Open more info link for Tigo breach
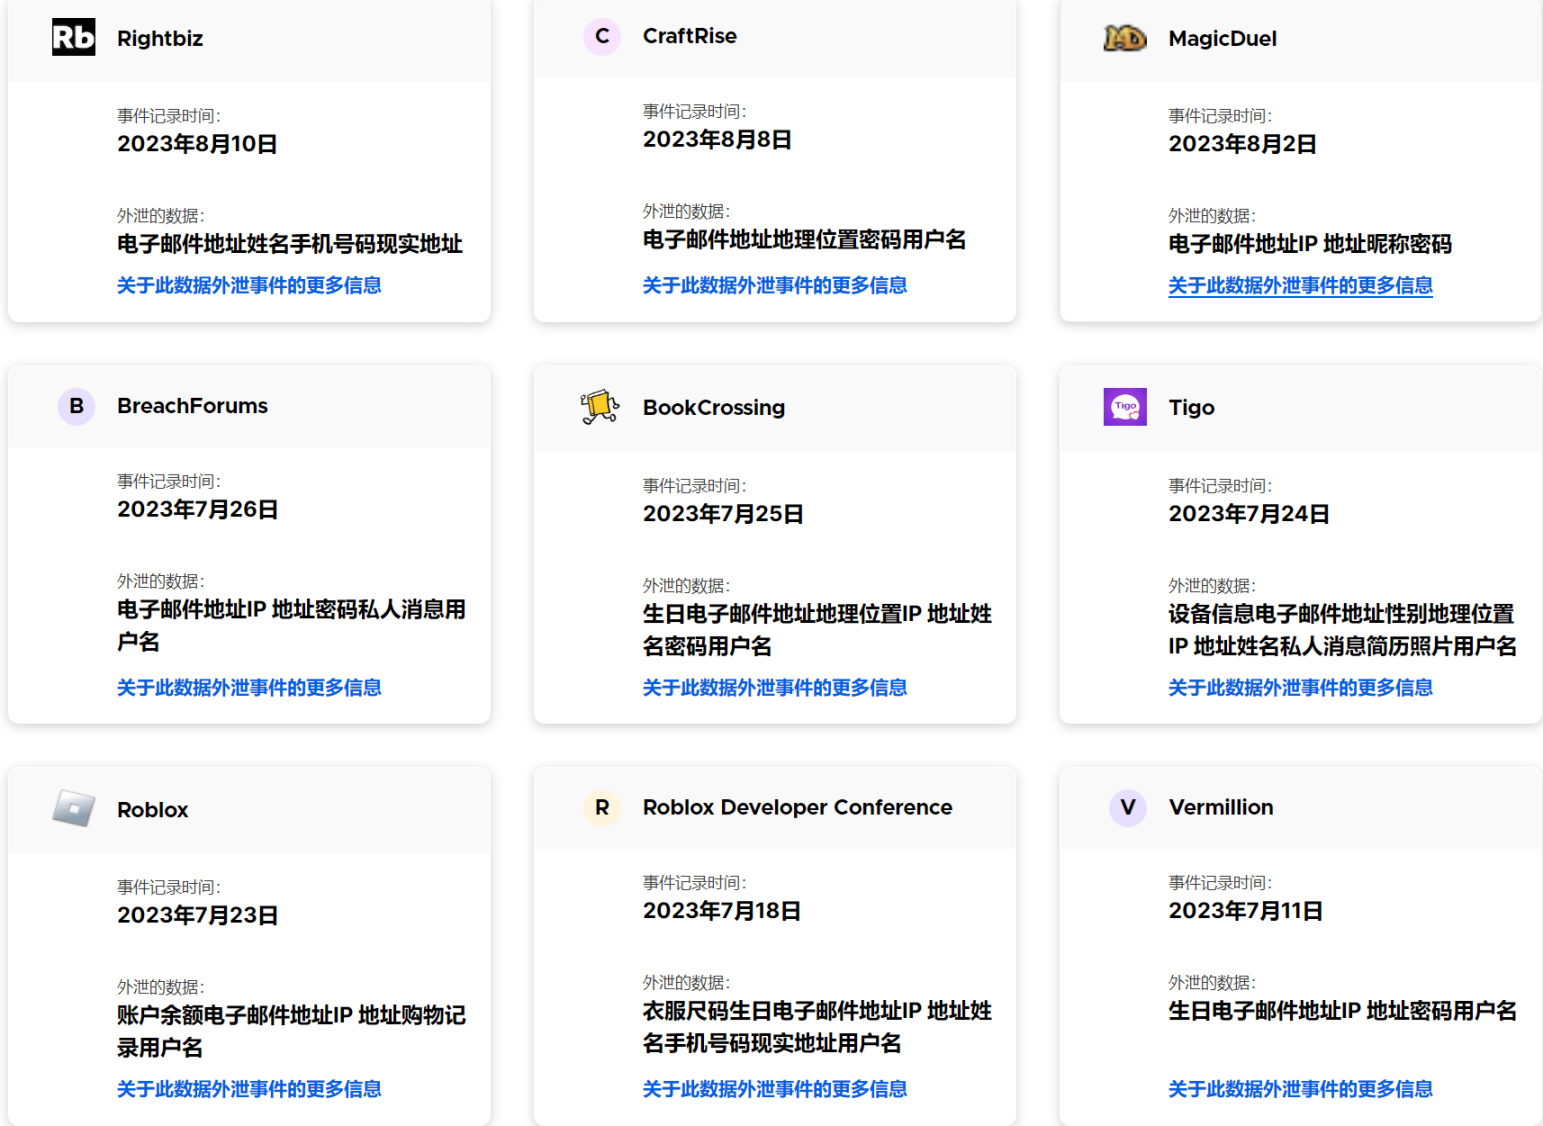Screen dimensions: 1543x1126 pos(1301,687)
